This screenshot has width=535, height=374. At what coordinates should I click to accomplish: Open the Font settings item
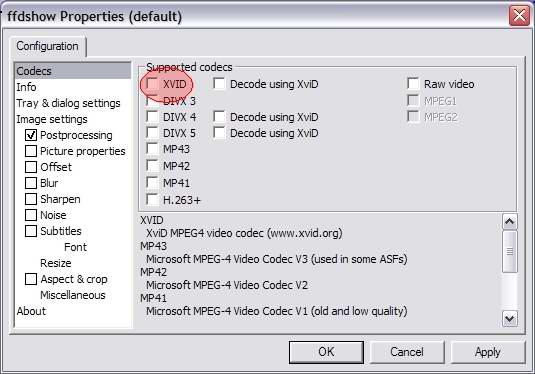pyautogui.click(x=75, y=247)
